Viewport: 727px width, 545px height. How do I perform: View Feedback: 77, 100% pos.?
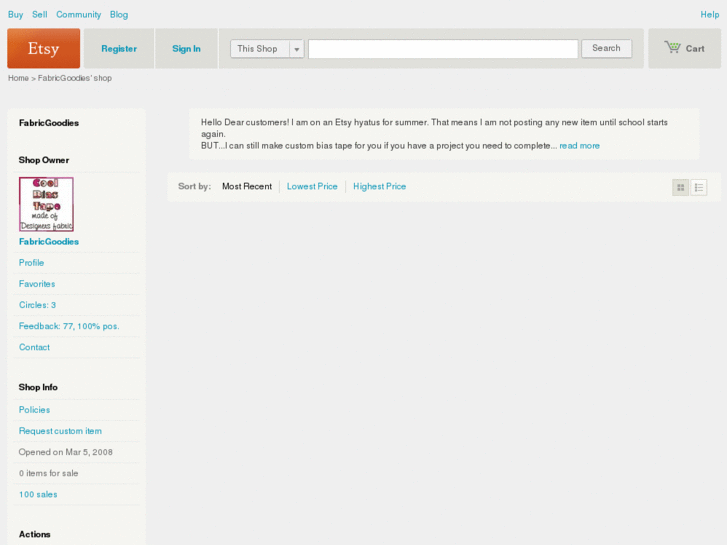[69, 326]
